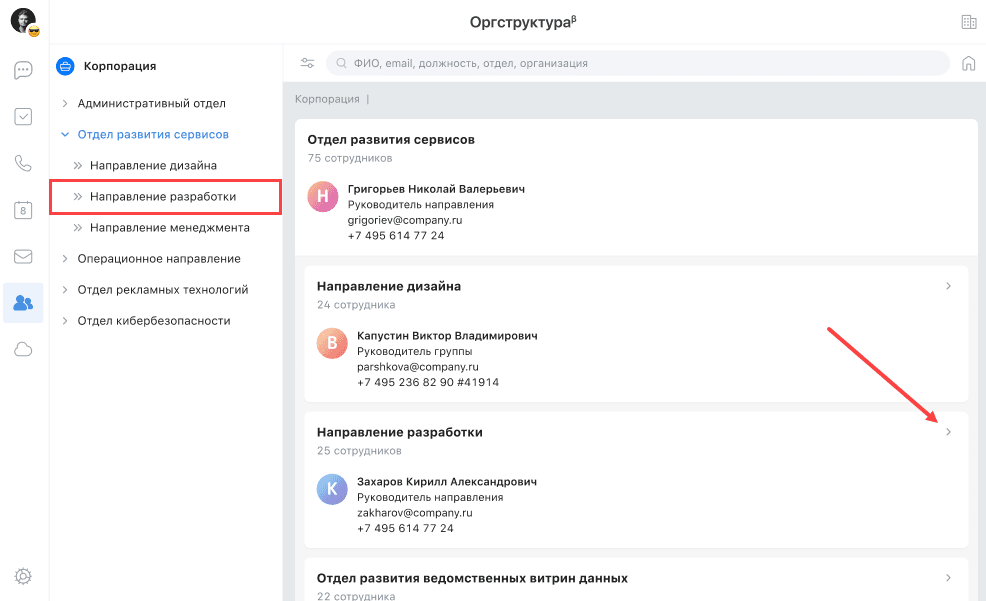Click the 25 сотрудников count

click(359, 451)
